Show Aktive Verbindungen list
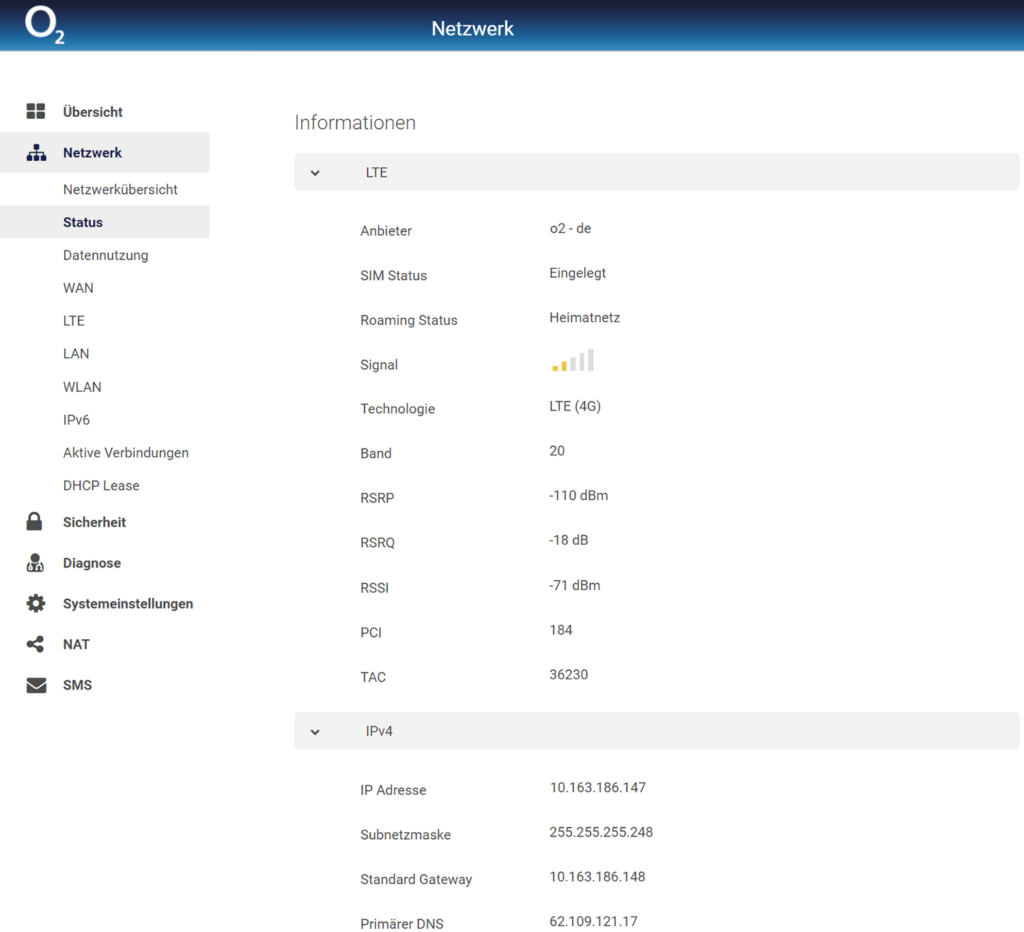This screenshot has height=932, width=1024. click(126, 453)
